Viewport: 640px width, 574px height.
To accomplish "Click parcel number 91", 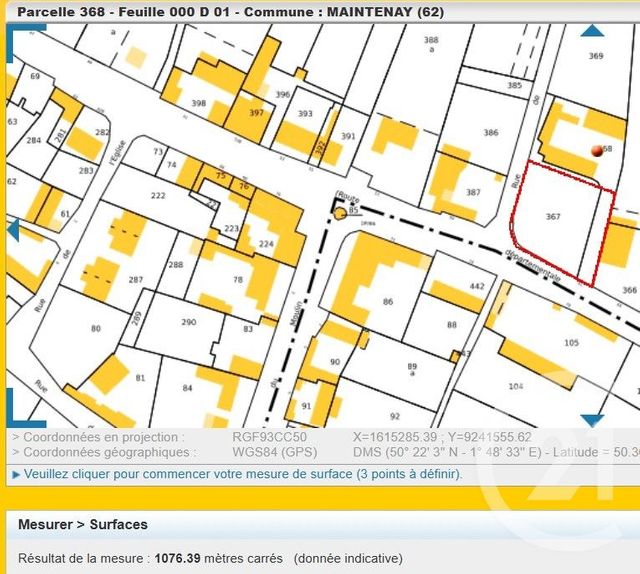I will pyautogui.click(x=306, y=406).
